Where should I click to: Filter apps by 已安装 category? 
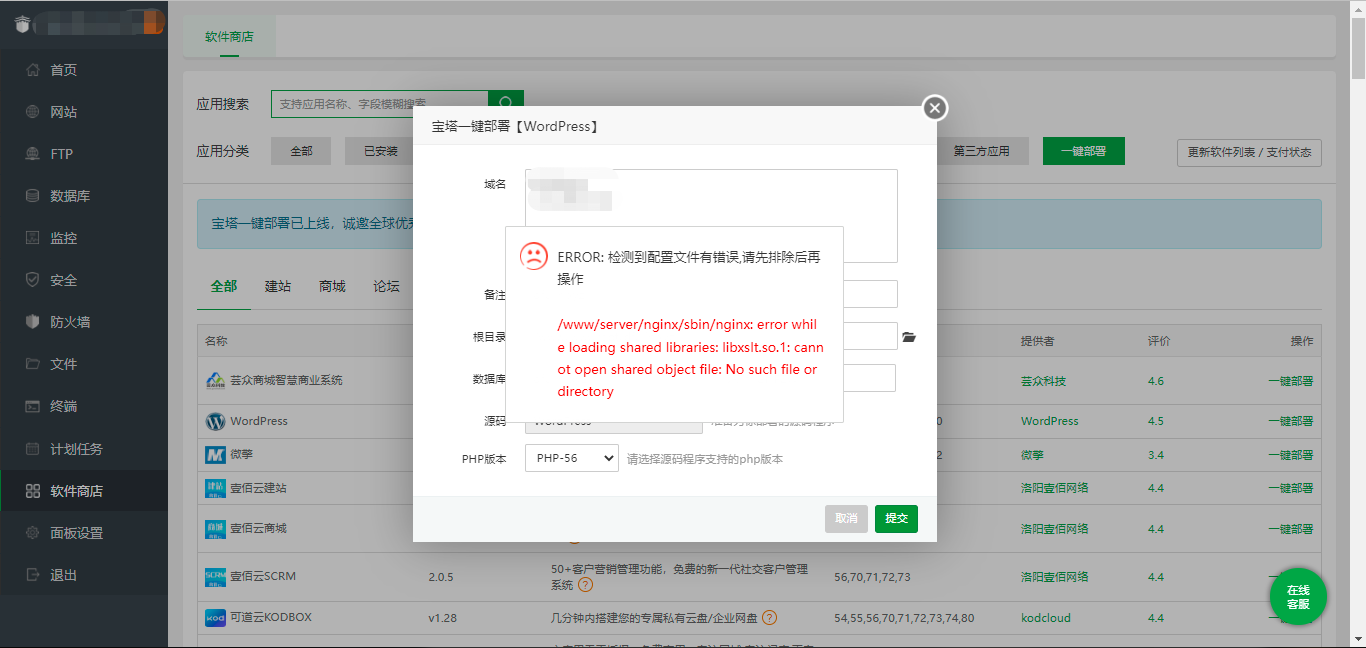point(380,151)
